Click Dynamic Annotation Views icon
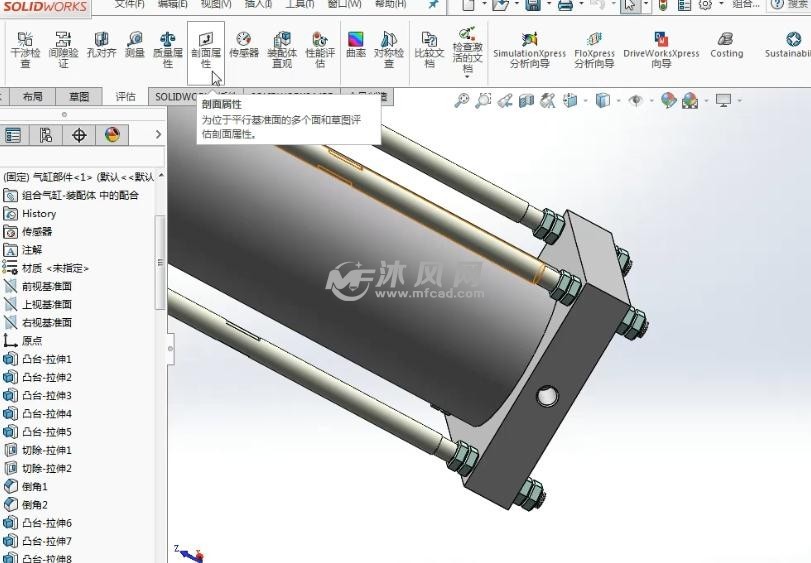The height and width of the screenshot is (563, 811). click(547, 100)
